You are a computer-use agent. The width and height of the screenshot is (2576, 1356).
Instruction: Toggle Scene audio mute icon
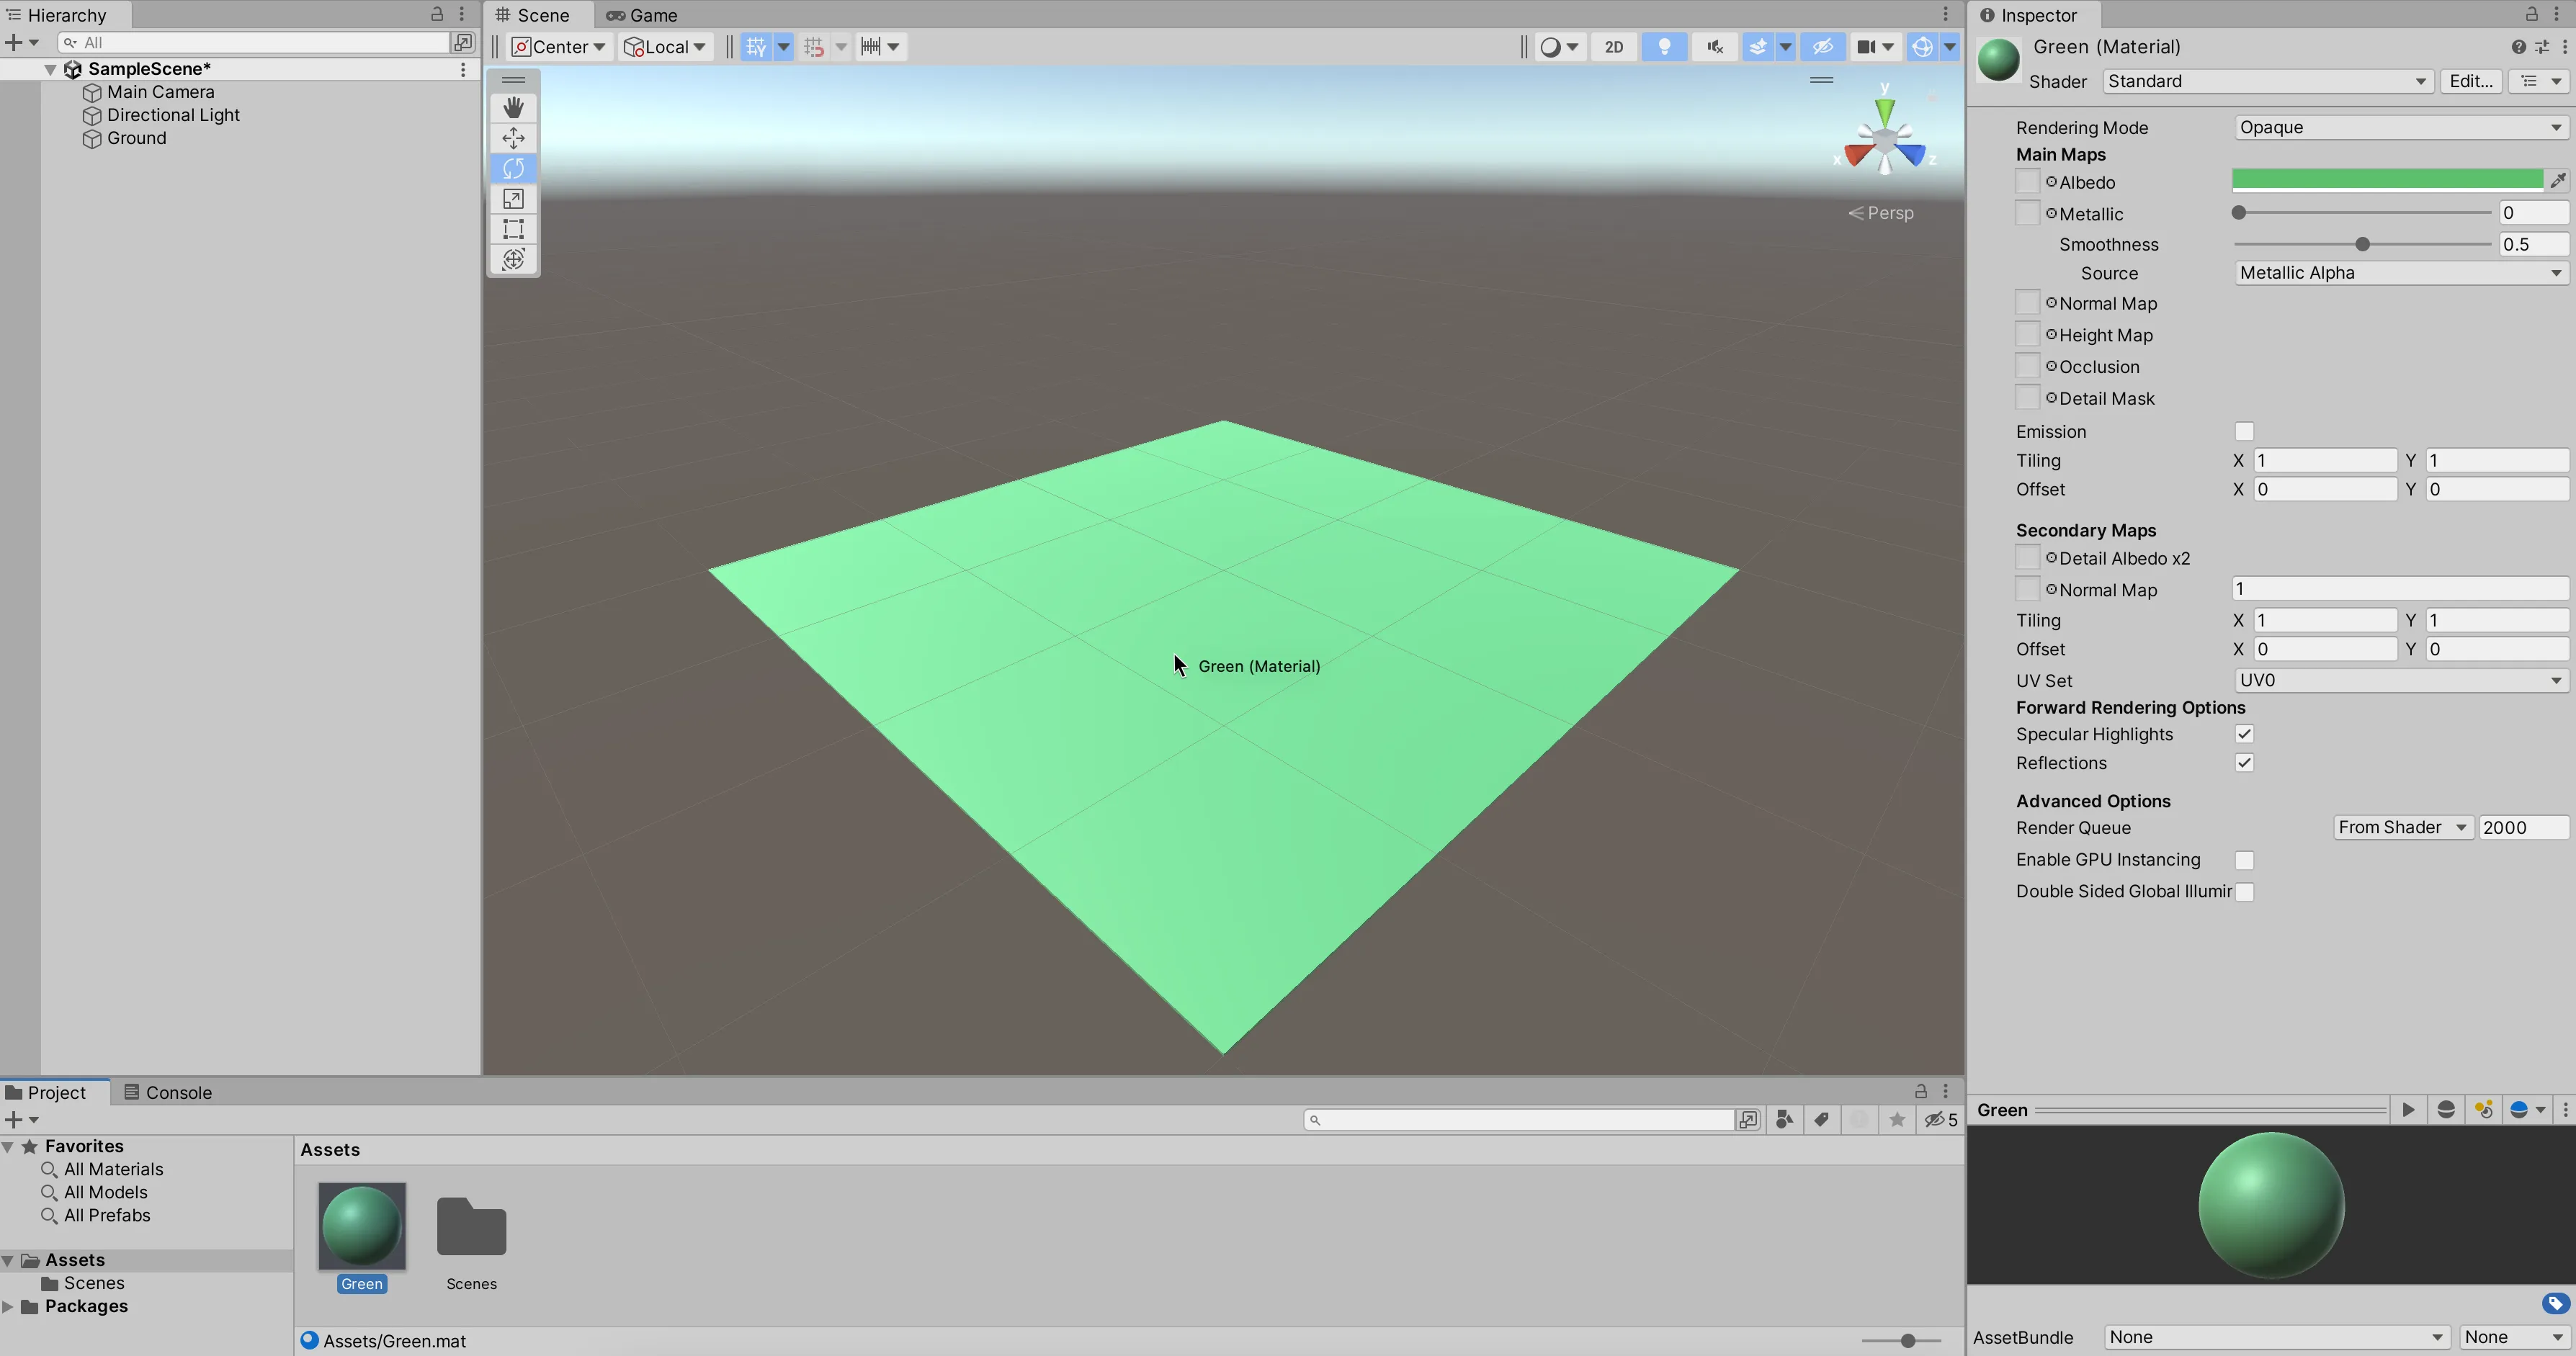1714,47
